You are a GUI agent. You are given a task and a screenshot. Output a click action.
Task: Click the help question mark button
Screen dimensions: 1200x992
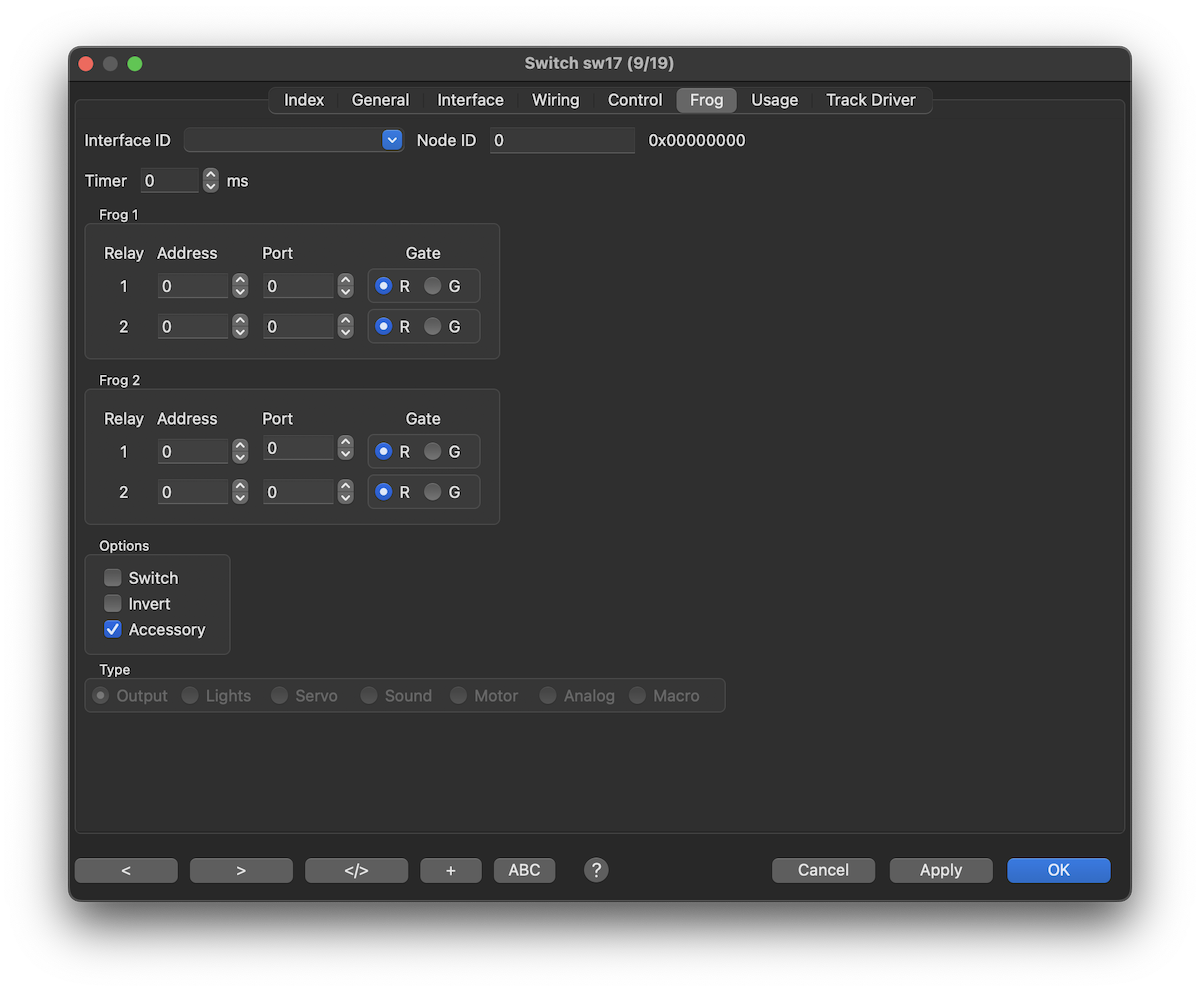596,870
